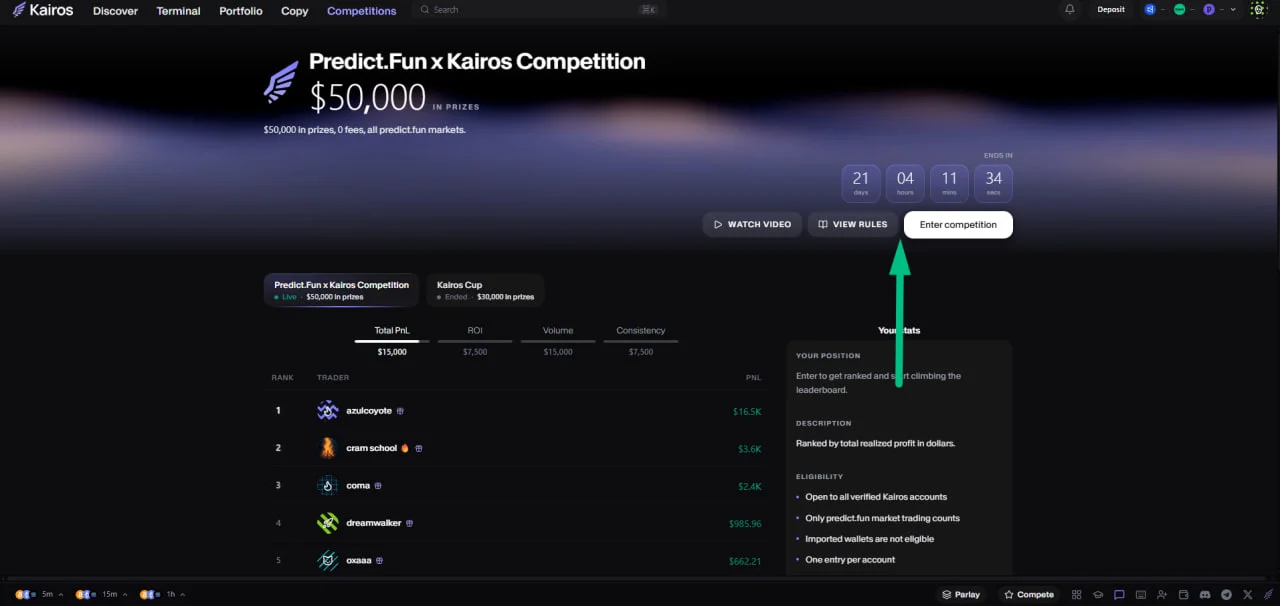Screen dimensions: 1280x606
Task: Open the Discord icon in bottom bar
Action: (1205, 594)
